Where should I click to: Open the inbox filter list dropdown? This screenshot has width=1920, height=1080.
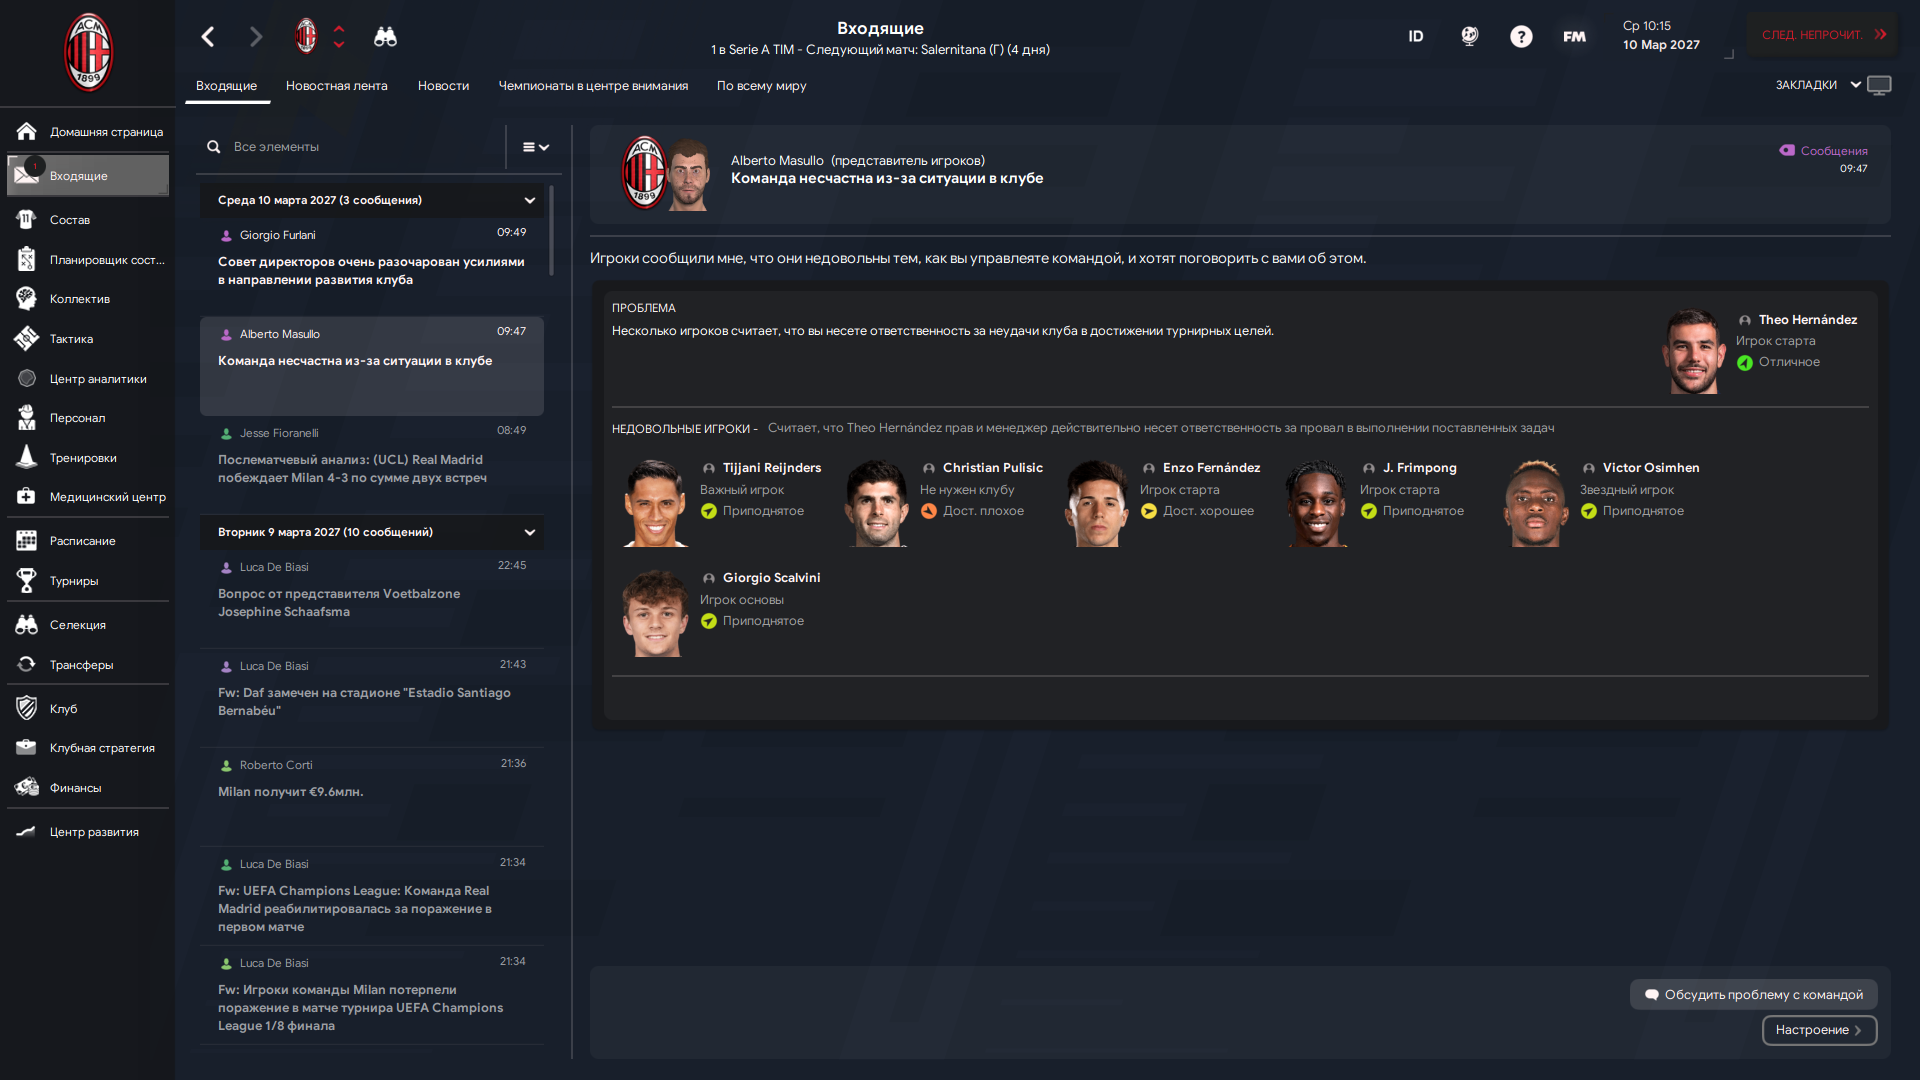536,147
